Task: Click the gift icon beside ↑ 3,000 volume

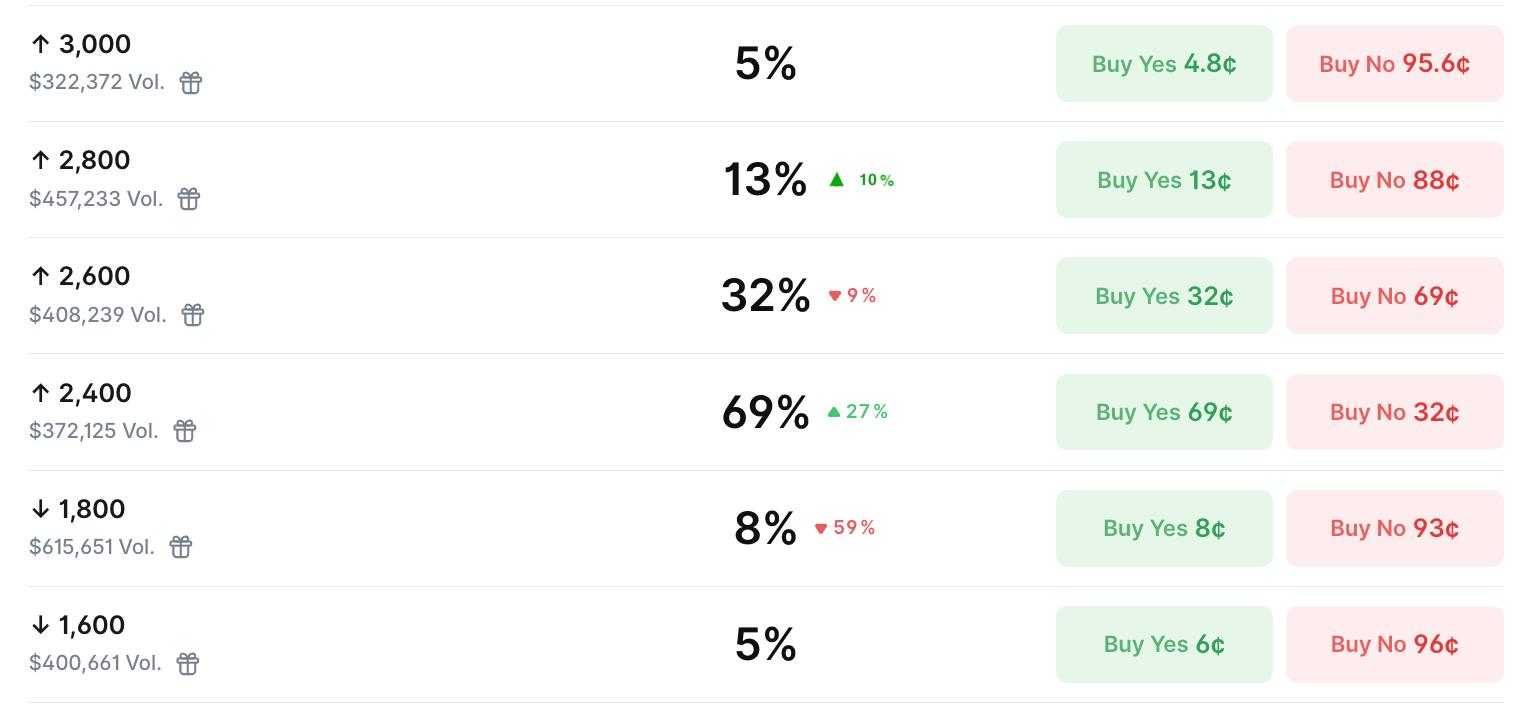Action: pos(191,83)
